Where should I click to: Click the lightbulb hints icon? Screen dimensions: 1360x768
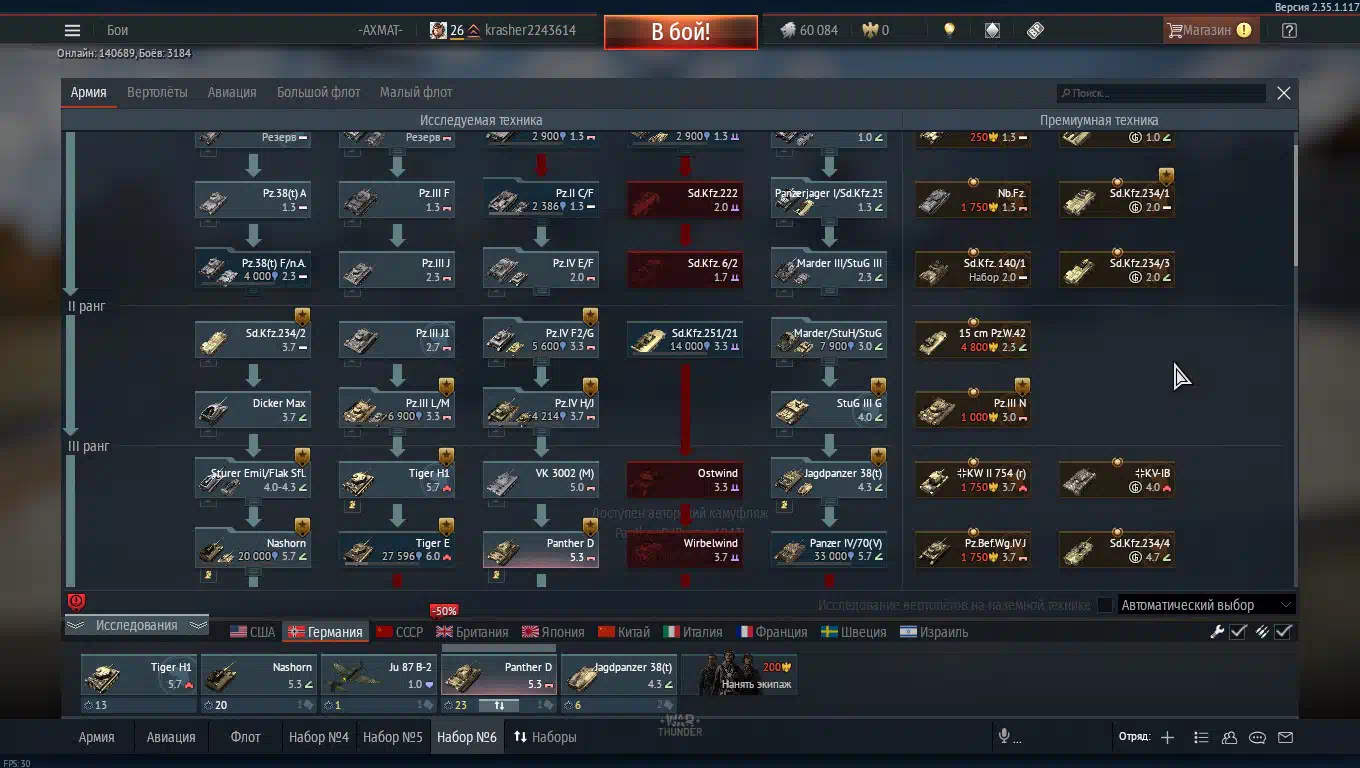click(x=949, y=30)
